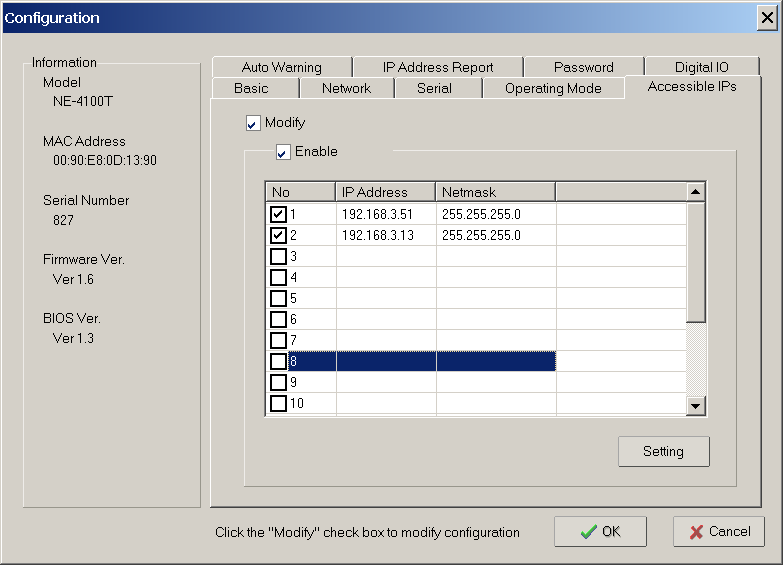Check the row 4 checkbox
This screenshot has height=565, width=783.
(278, 277)
